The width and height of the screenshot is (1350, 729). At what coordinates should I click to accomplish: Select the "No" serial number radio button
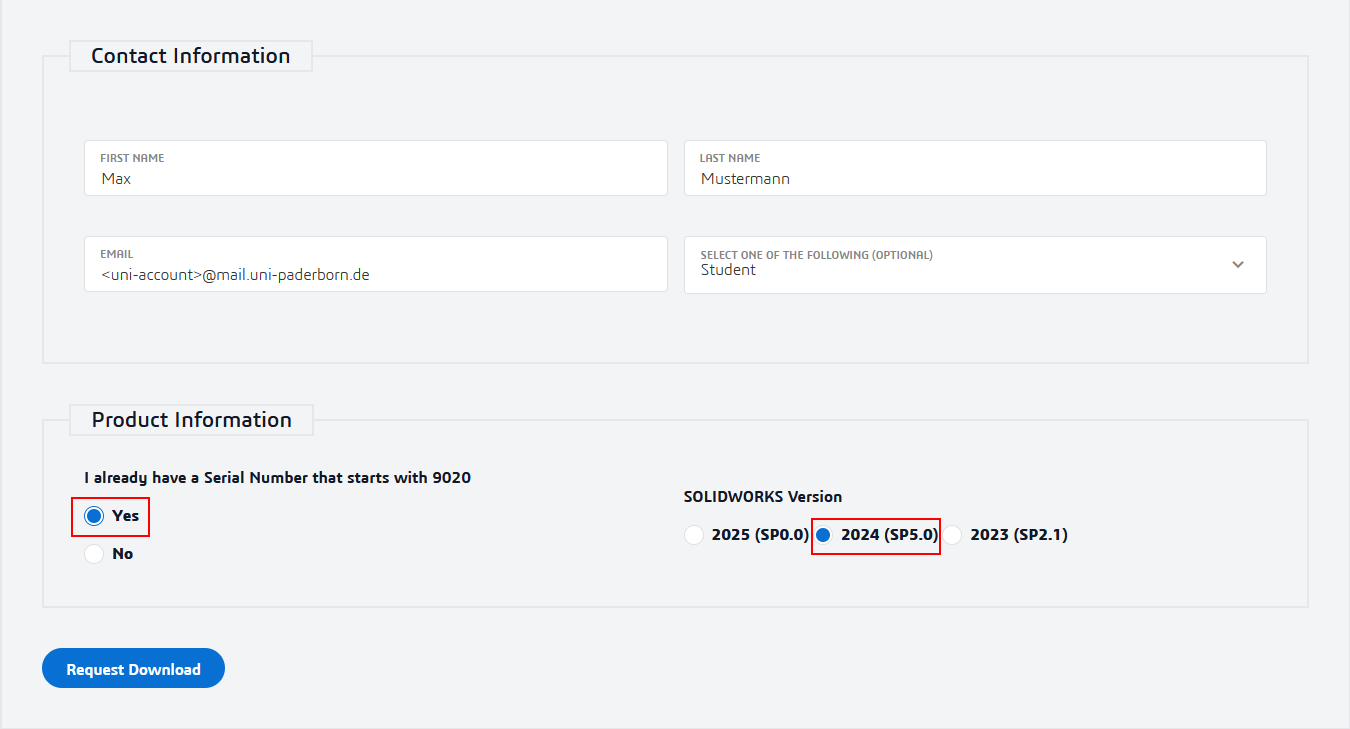94,554
